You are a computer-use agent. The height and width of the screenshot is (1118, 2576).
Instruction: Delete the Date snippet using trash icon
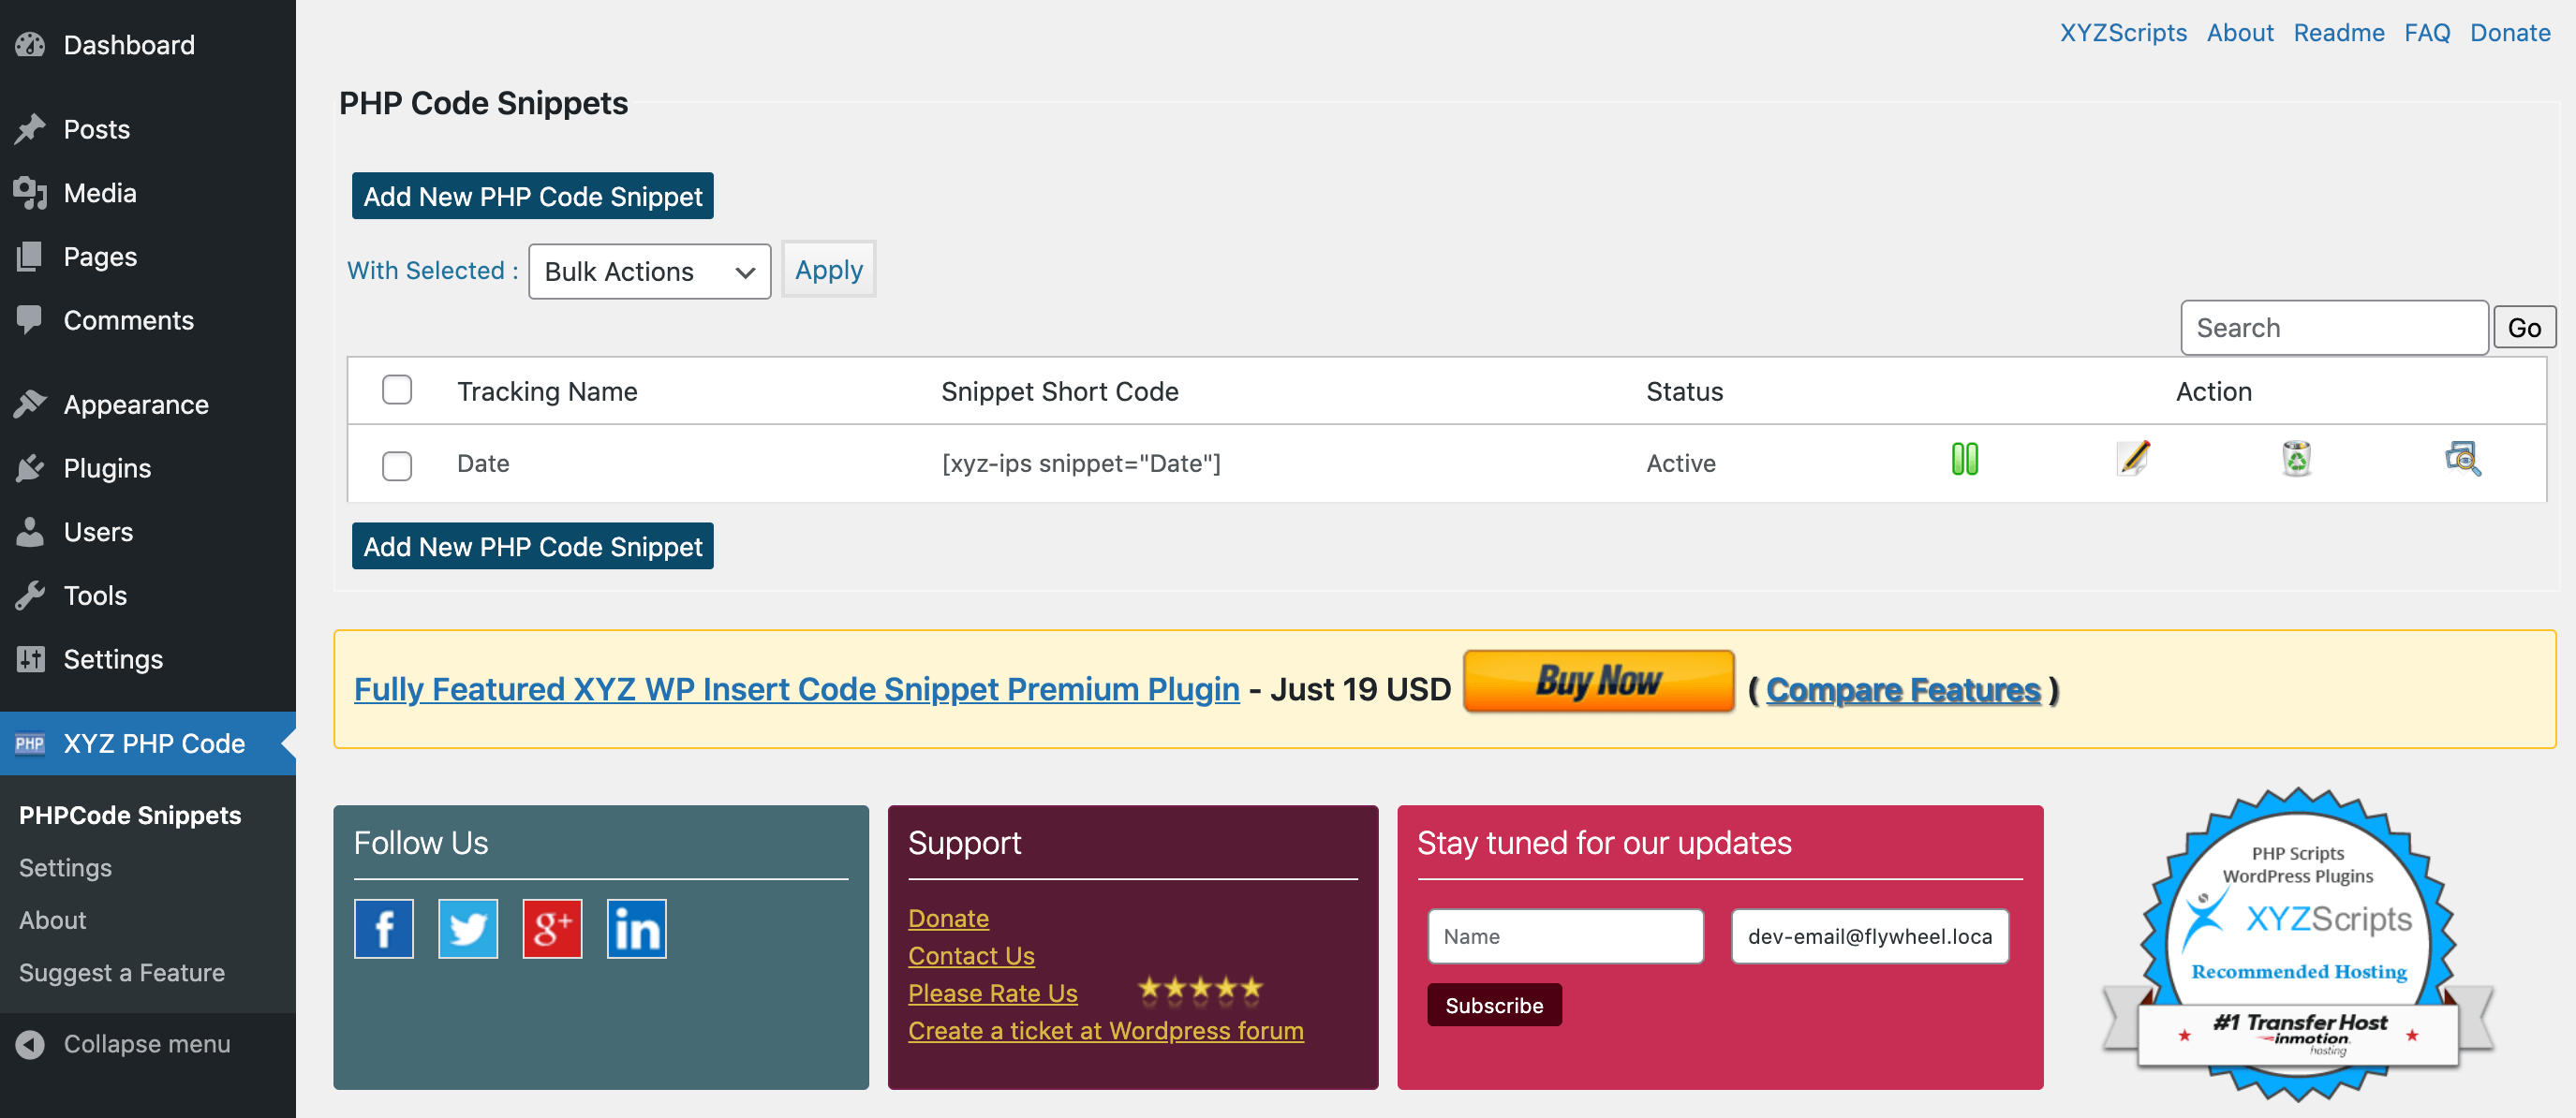(x=2296, y=459)
